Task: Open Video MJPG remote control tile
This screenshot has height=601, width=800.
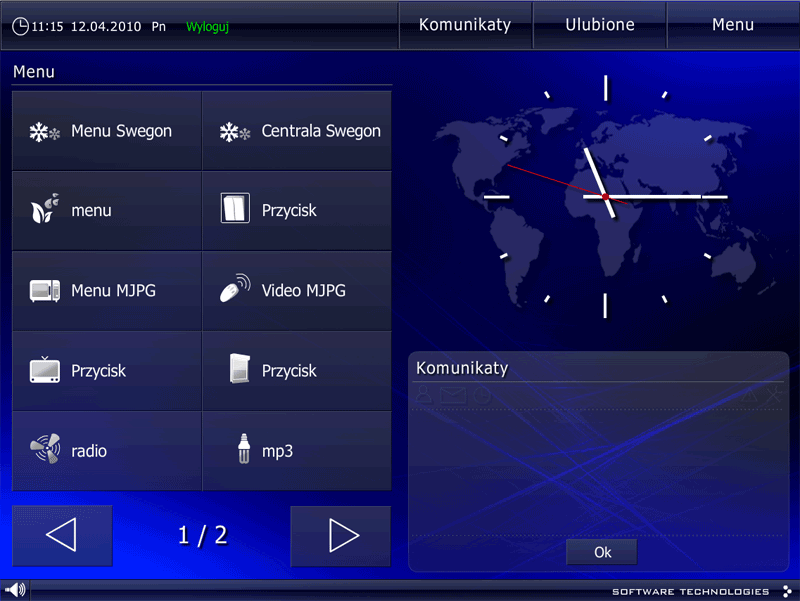Action: click(297, 291)
